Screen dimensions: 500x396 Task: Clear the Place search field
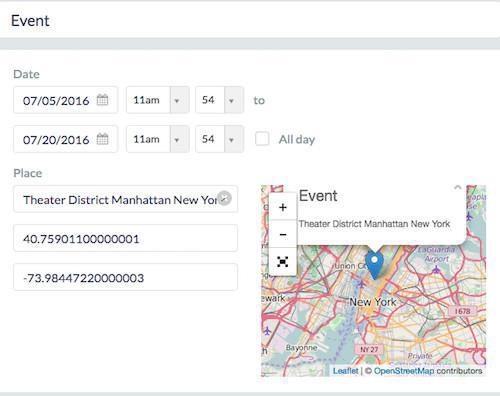tap(224, 198)
